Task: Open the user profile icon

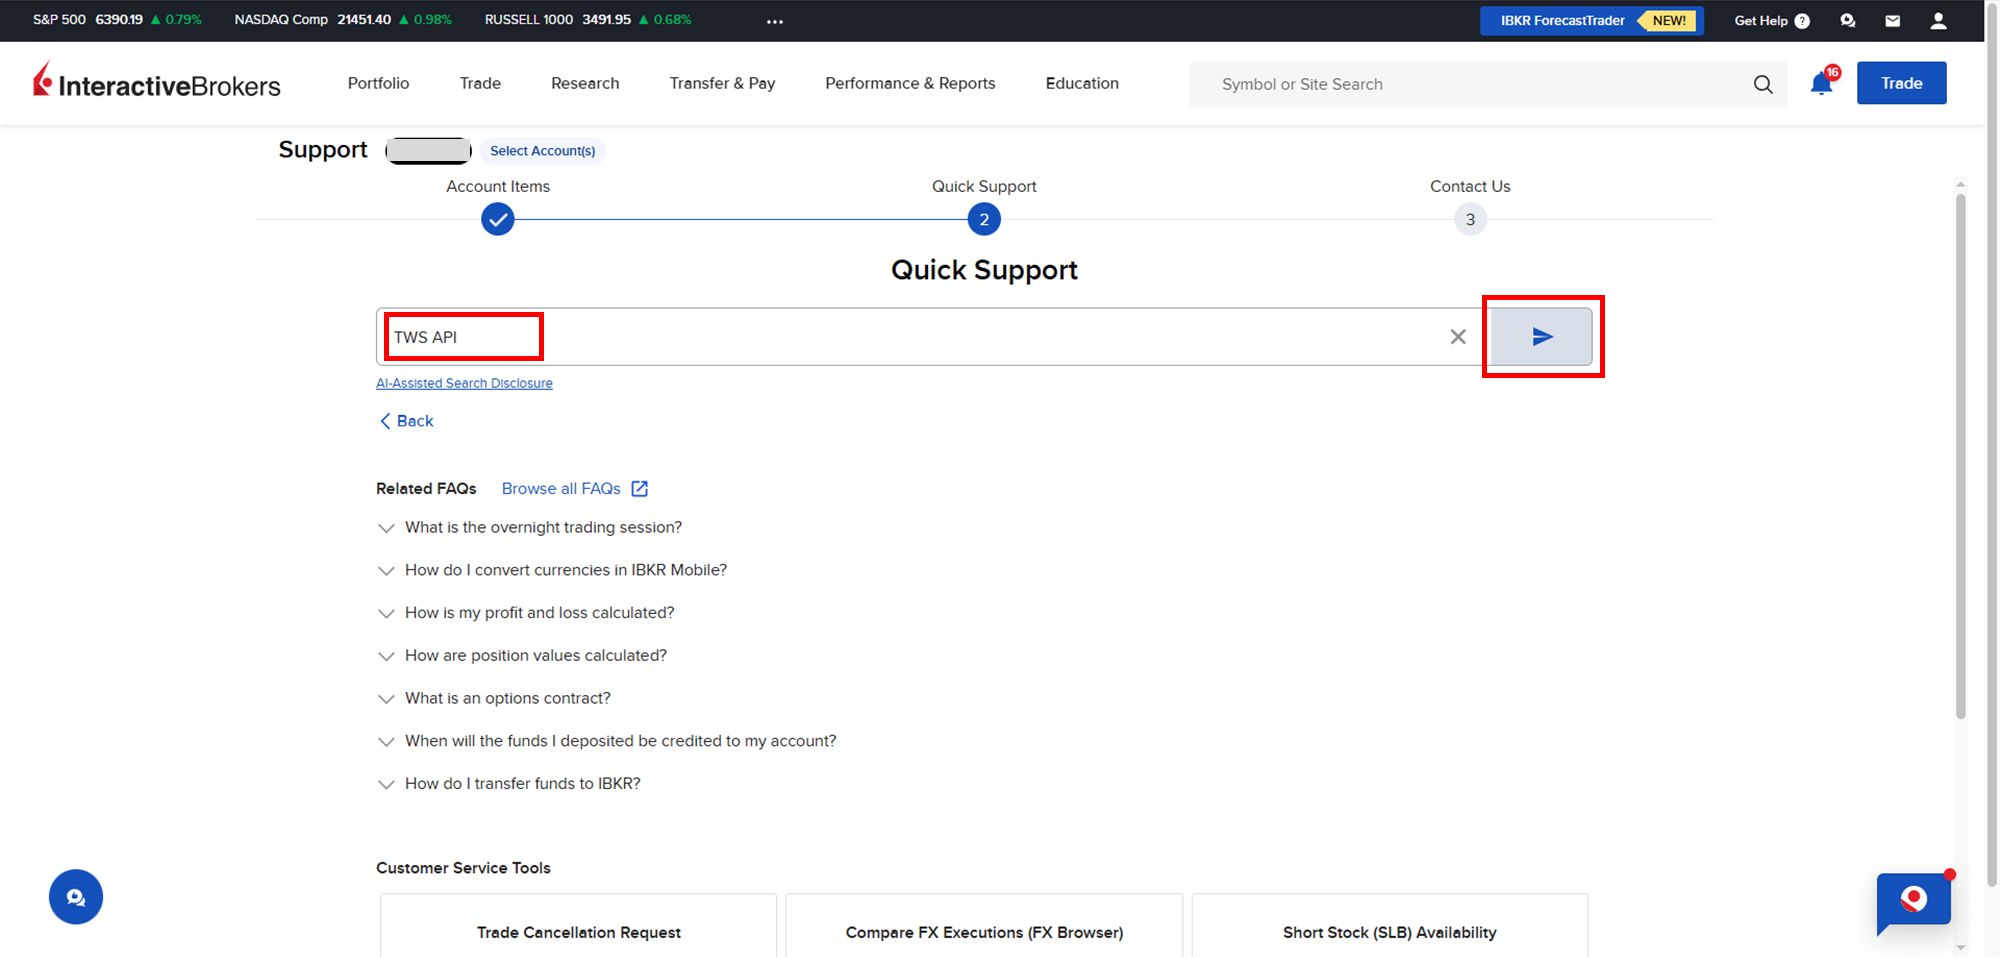Action: click(x=1938, y=21)
